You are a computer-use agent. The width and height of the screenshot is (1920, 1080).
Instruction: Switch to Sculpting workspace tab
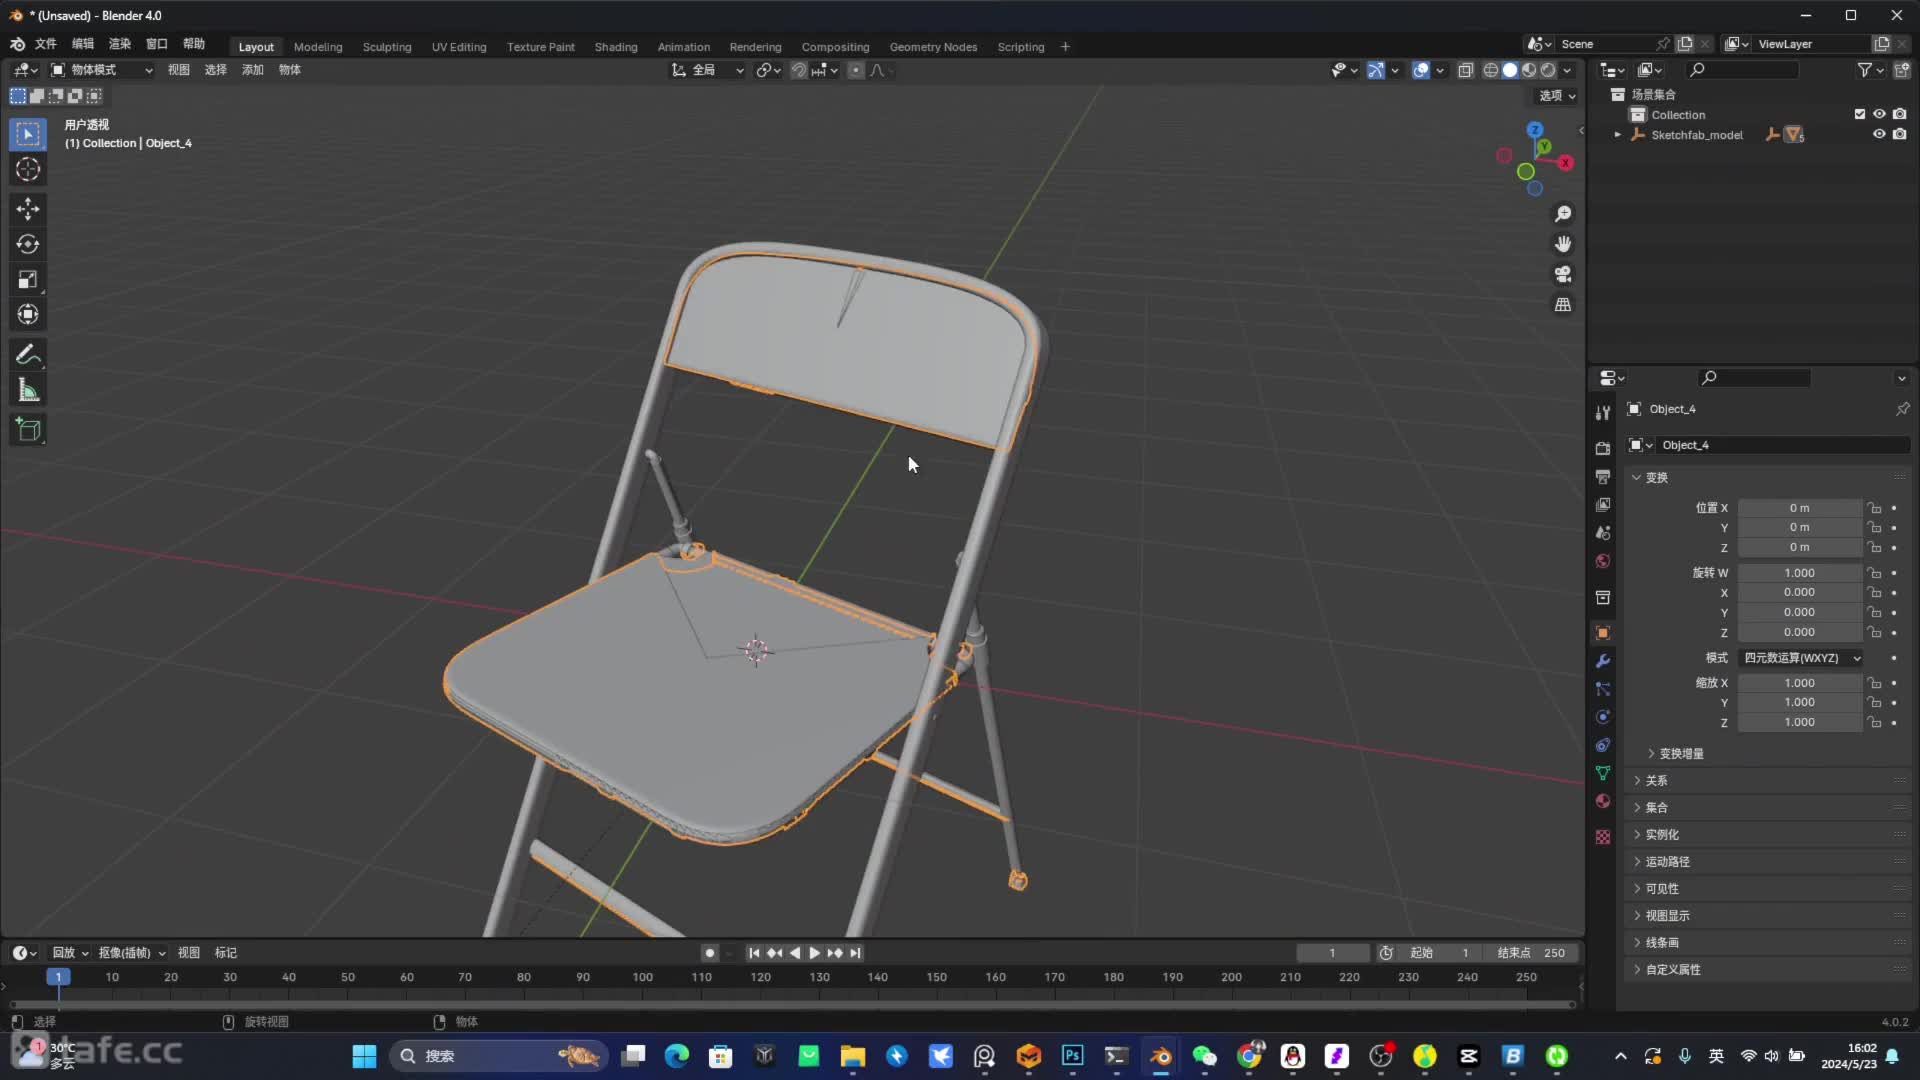[387, 47]
